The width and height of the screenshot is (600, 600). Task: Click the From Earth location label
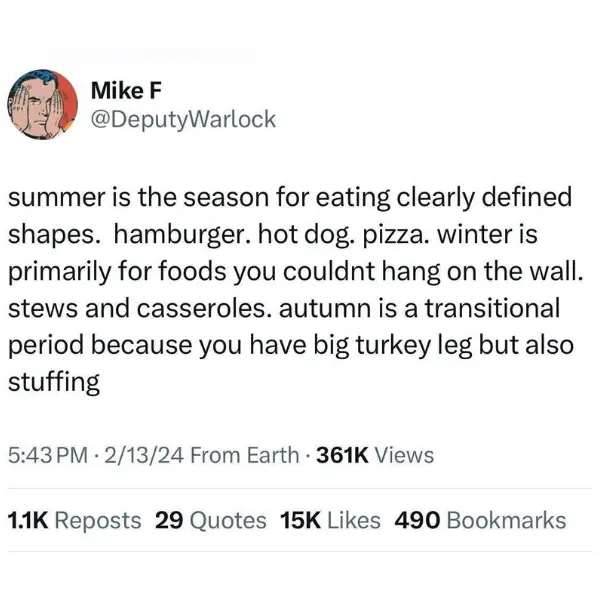[244, 456]
